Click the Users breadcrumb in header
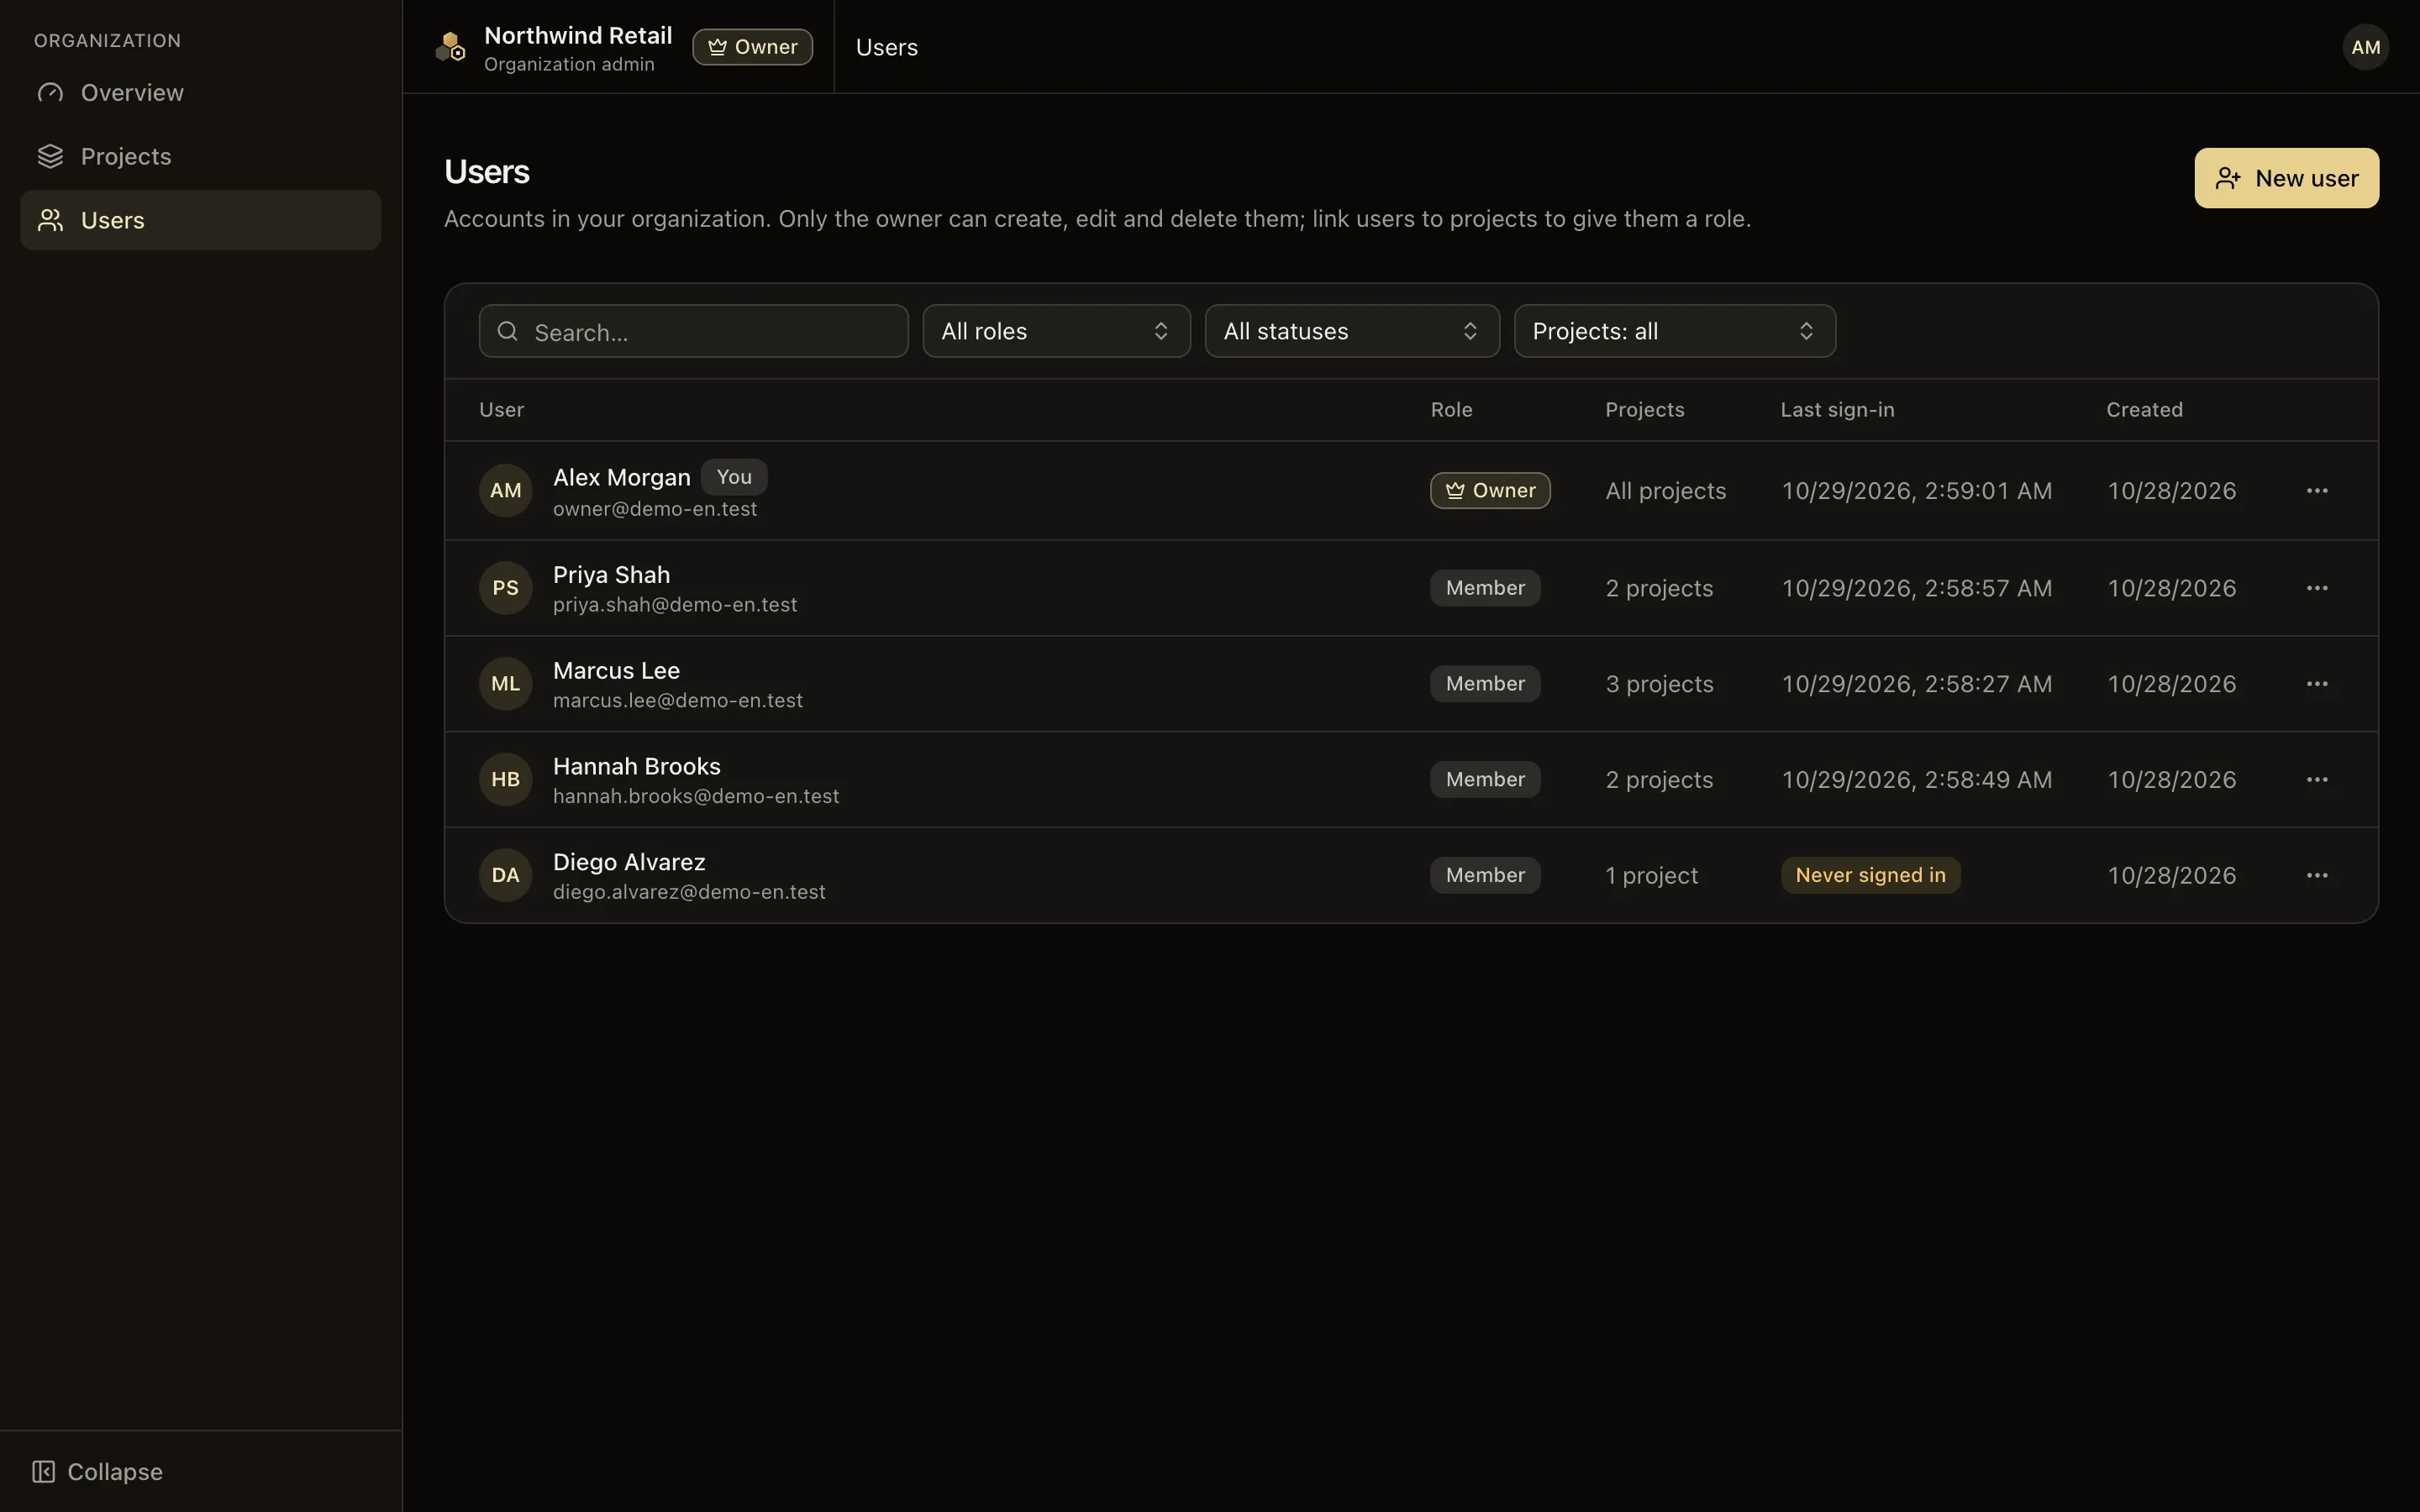 click(886, 47)
